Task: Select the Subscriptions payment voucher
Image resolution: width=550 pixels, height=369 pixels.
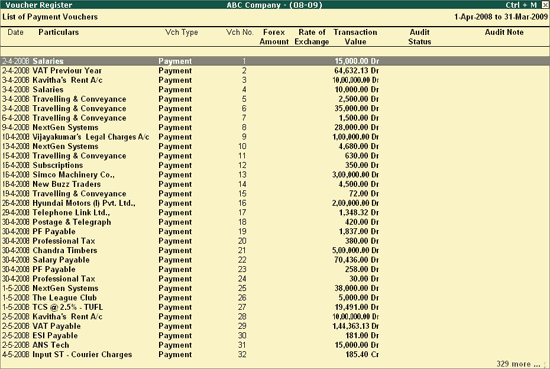Action: coord(275,165)
